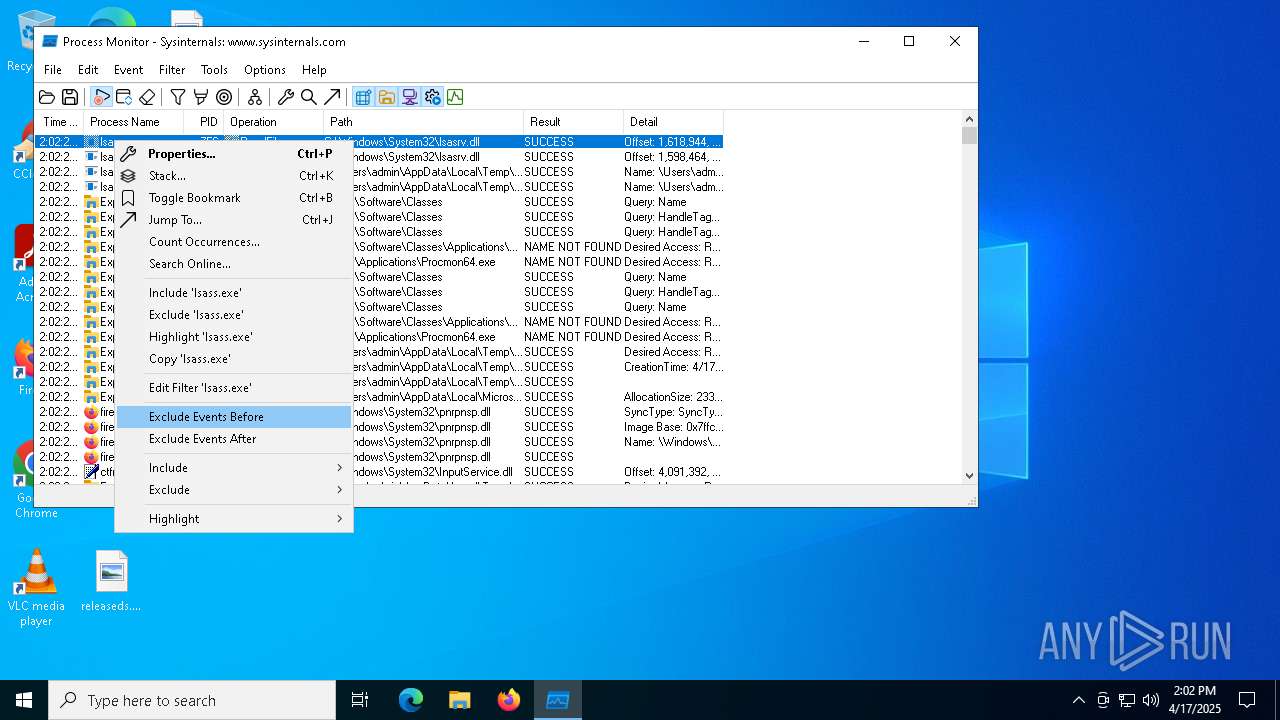Click the Path column header

pos(424,122)
